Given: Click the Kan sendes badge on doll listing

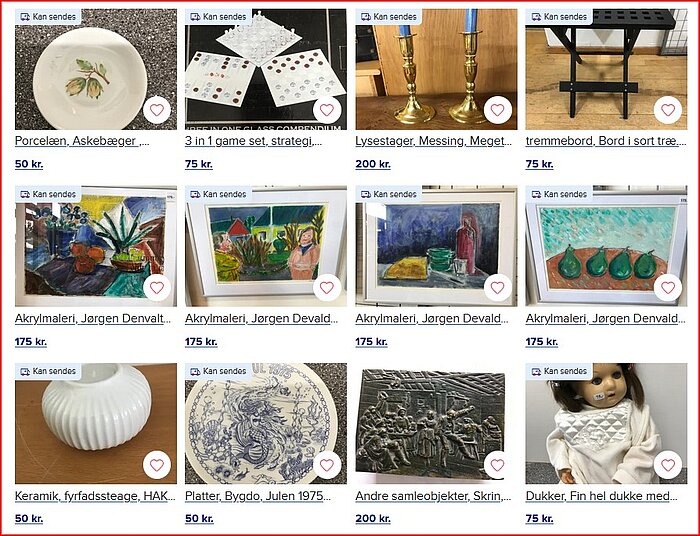Looking at the screenshot, I should point(559,371).
